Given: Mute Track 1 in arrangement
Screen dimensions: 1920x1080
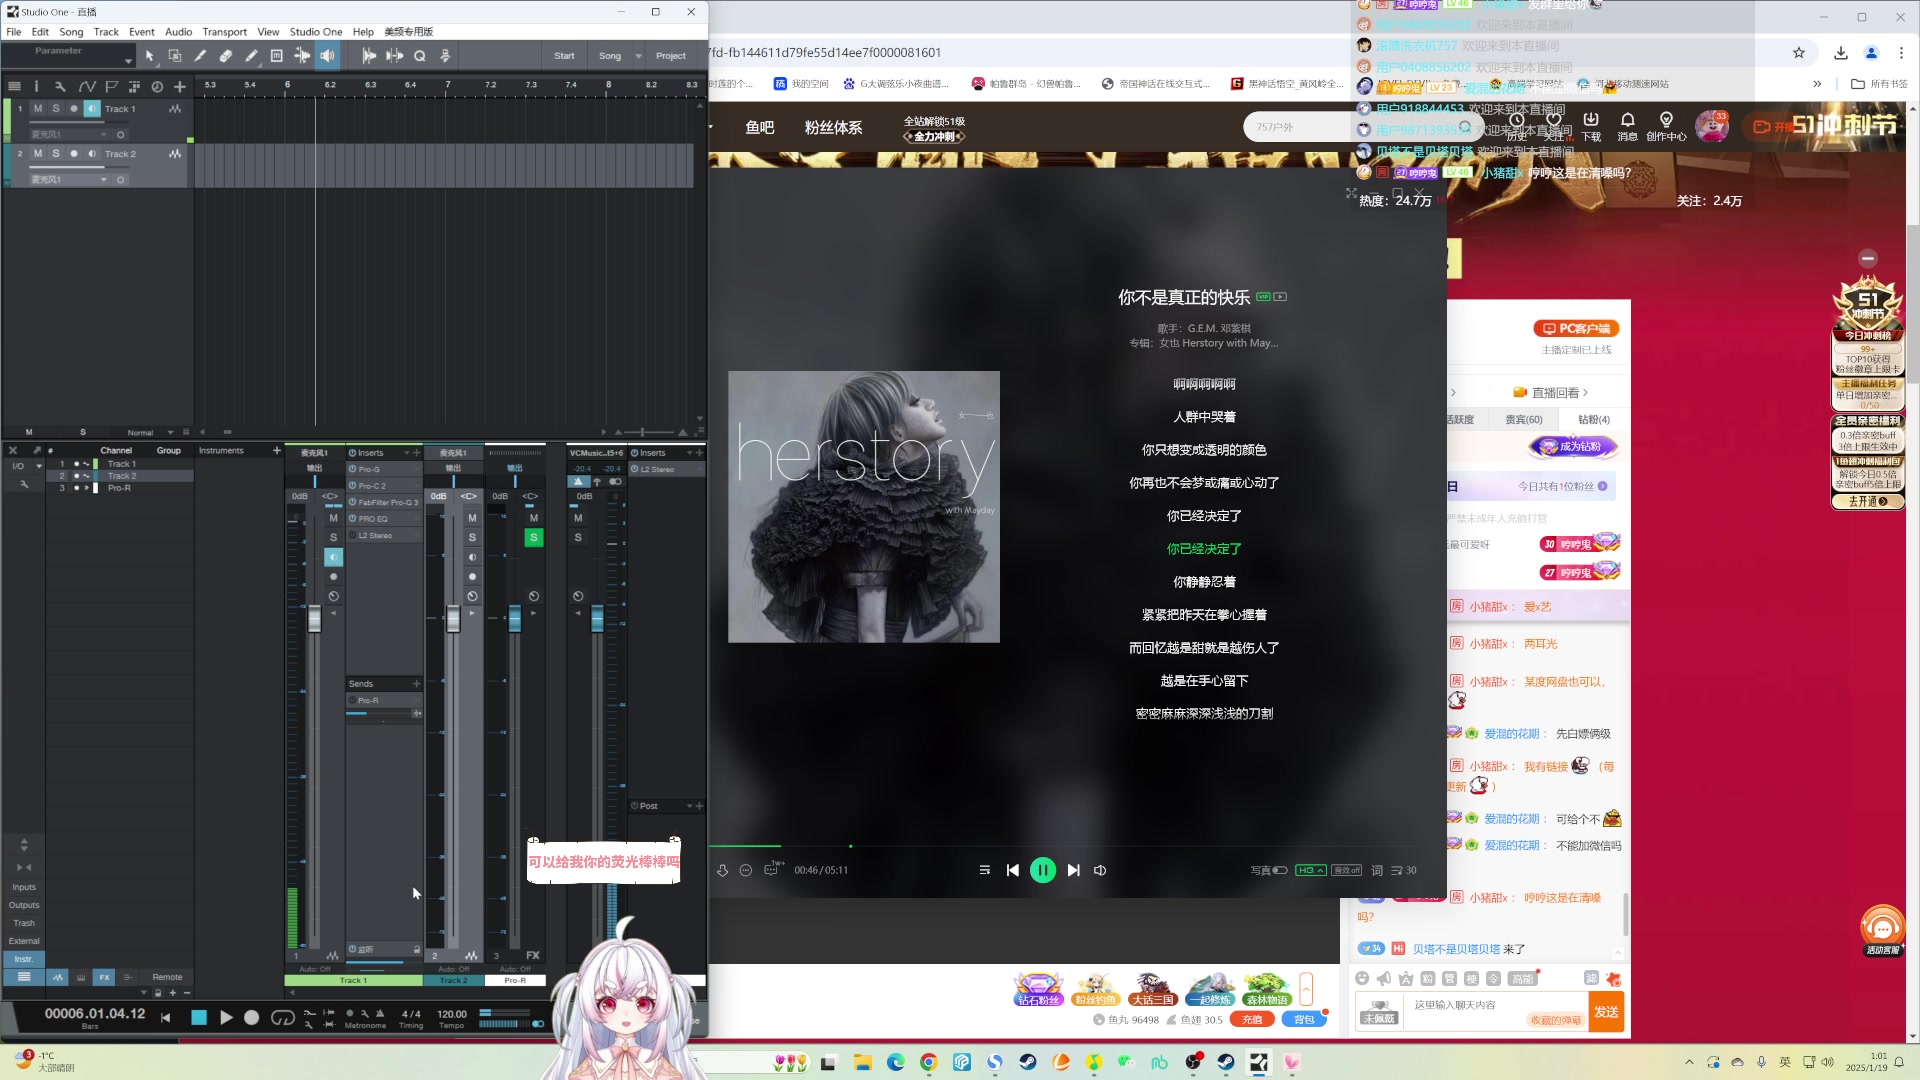Looking at the screenshot, I should [38, 109].
